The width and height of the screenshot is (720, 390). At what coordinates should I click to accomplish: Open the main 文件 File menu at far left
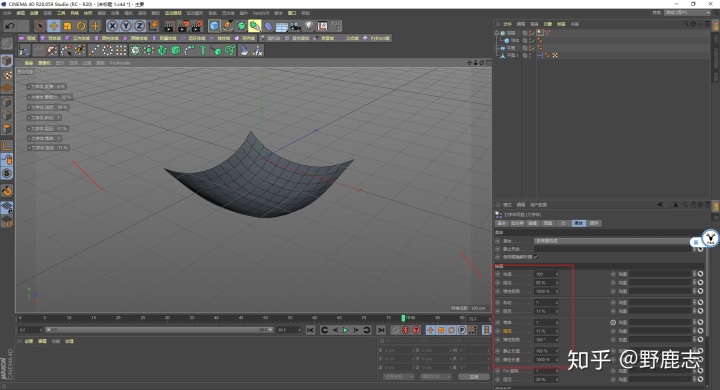coord(7,13)
